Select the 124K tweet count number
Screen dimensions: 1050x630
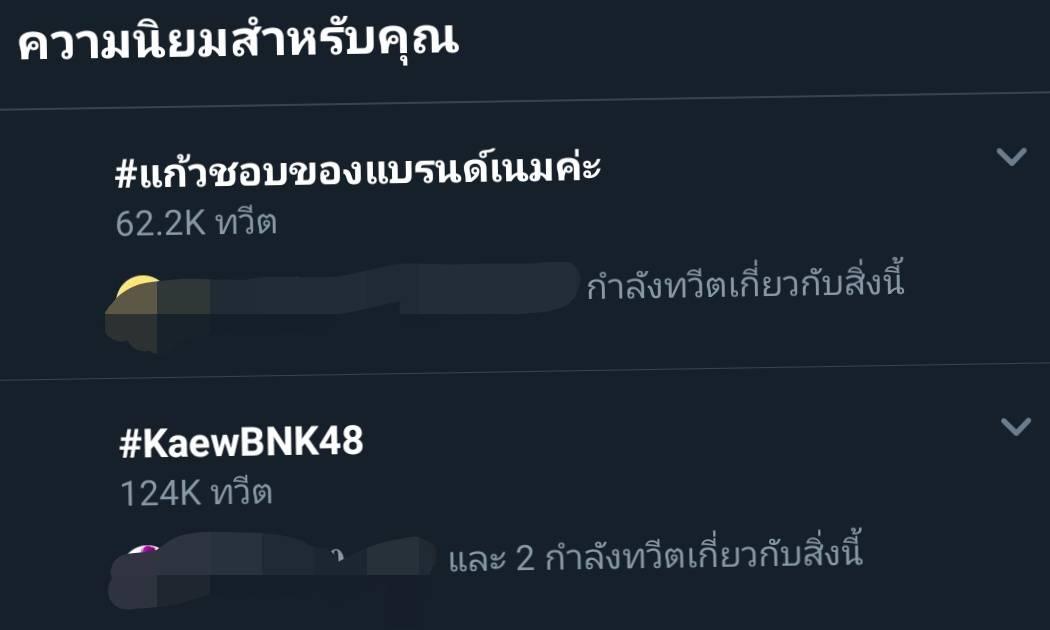(x=161, y=493)
